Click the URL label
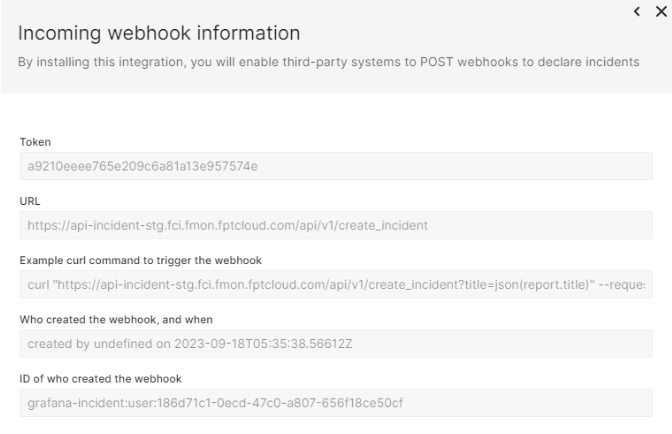672x434 pixels. (x=29, y=202)
